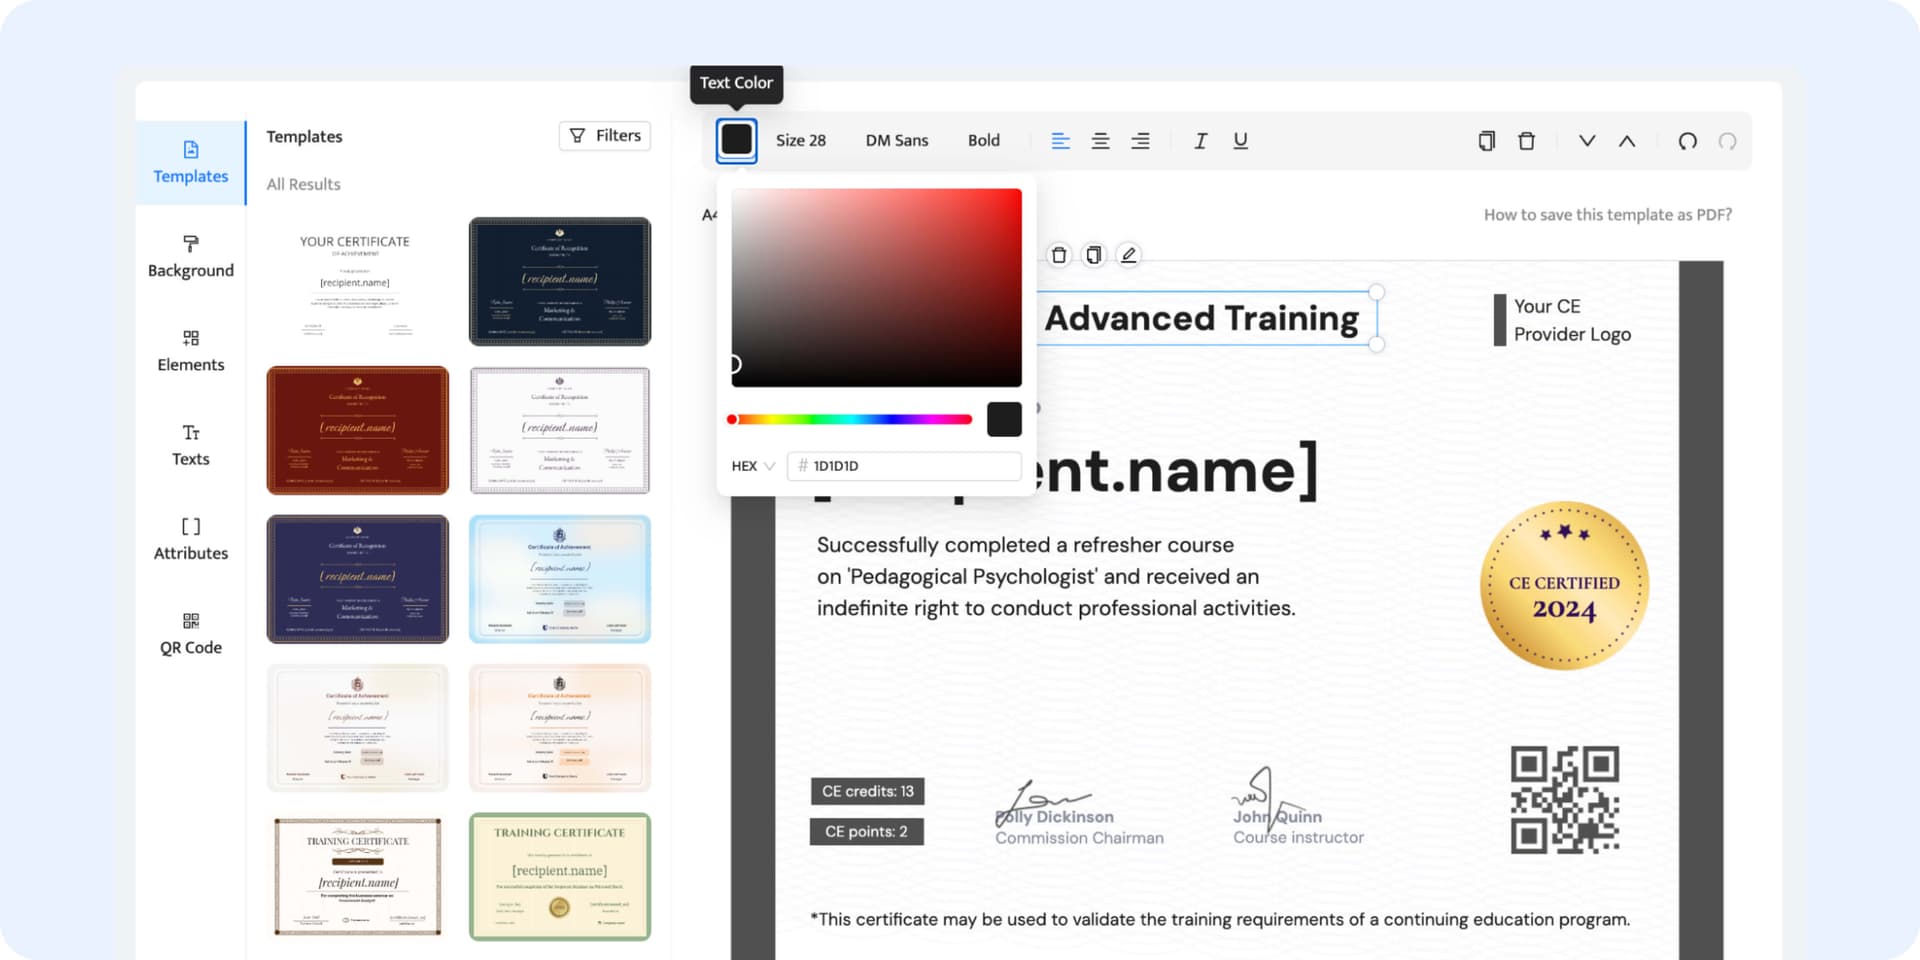This screenshot has height=960, width=1920.
Task: Toggle underline formatting
Action: click(x=1240, y=141)
